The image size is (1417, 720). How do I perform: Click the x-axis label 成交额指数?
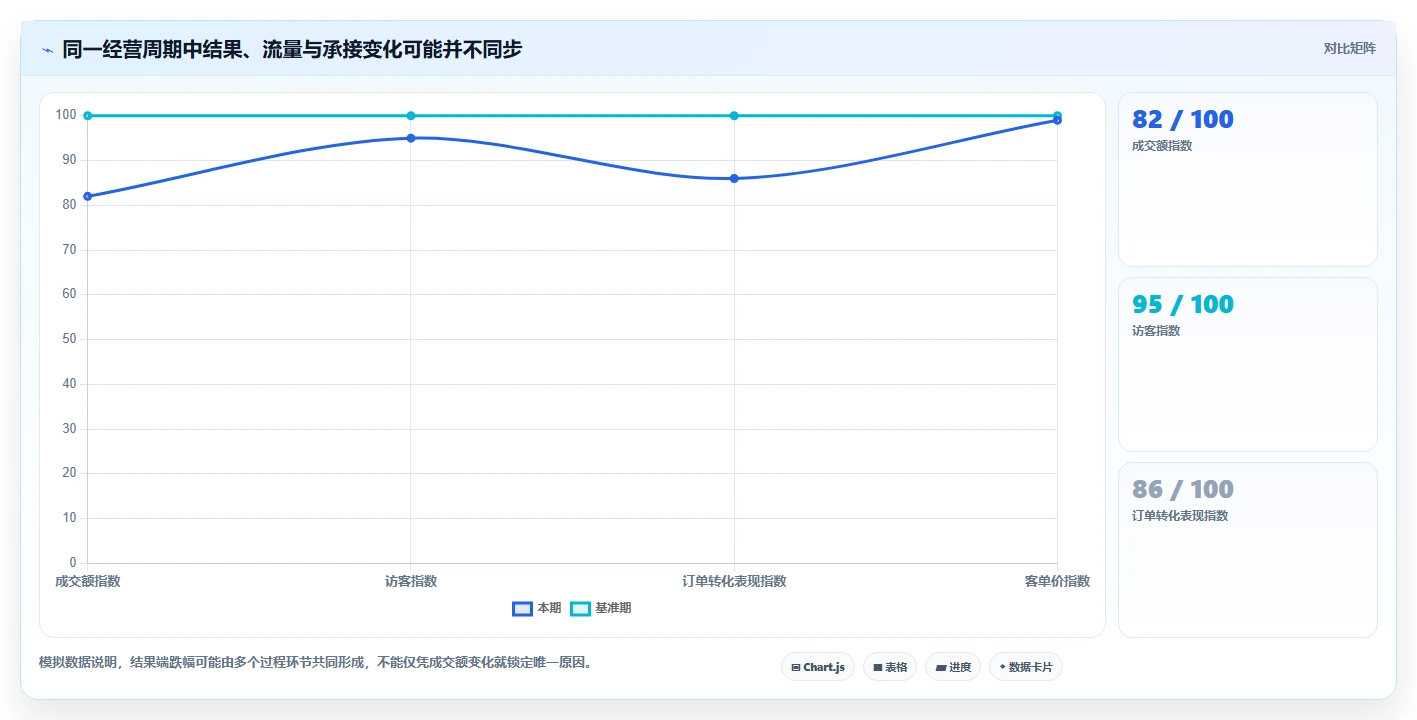click(88, 581)
